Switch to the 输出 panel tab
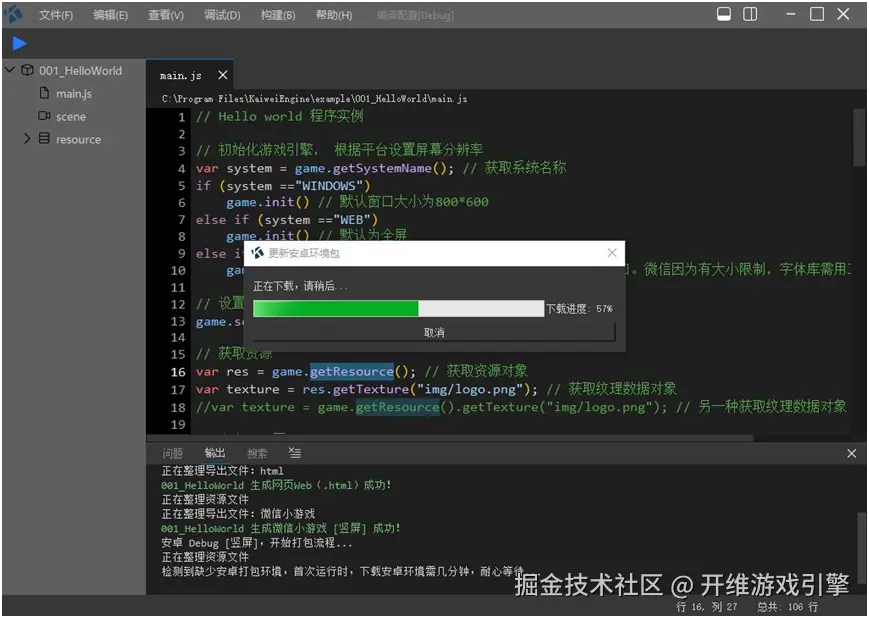 coord(214,453)
